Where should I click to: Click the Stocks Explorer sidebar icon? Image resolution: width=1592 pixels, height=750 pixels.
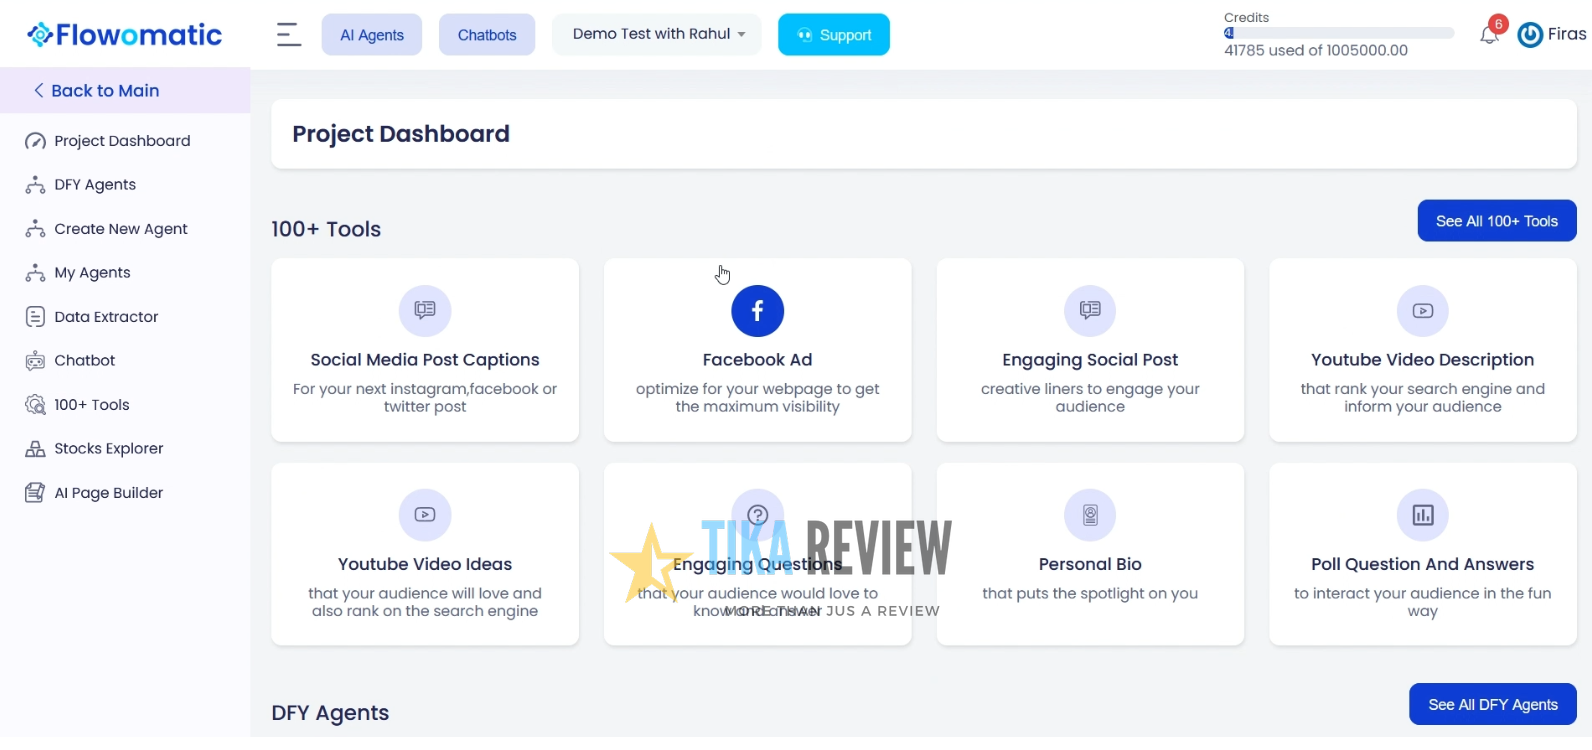35,449
